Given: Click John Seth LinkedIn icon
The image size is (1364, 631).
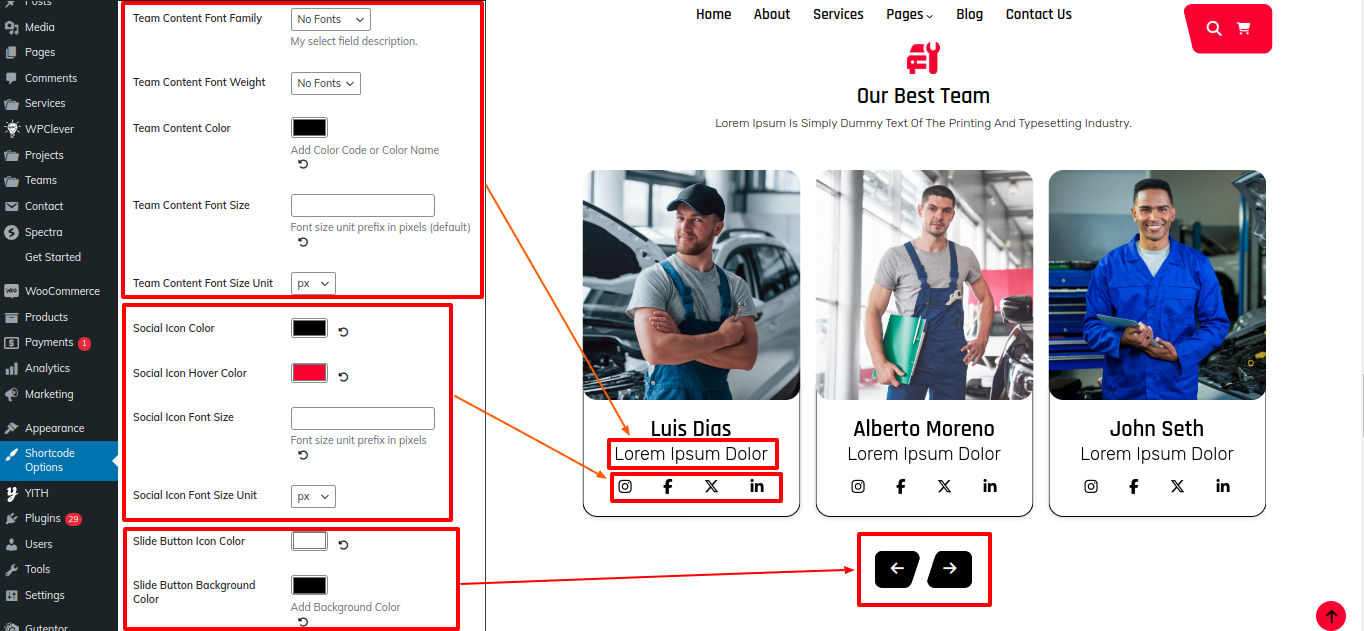Looking at the screenshot, I should tap(1223, 486).
